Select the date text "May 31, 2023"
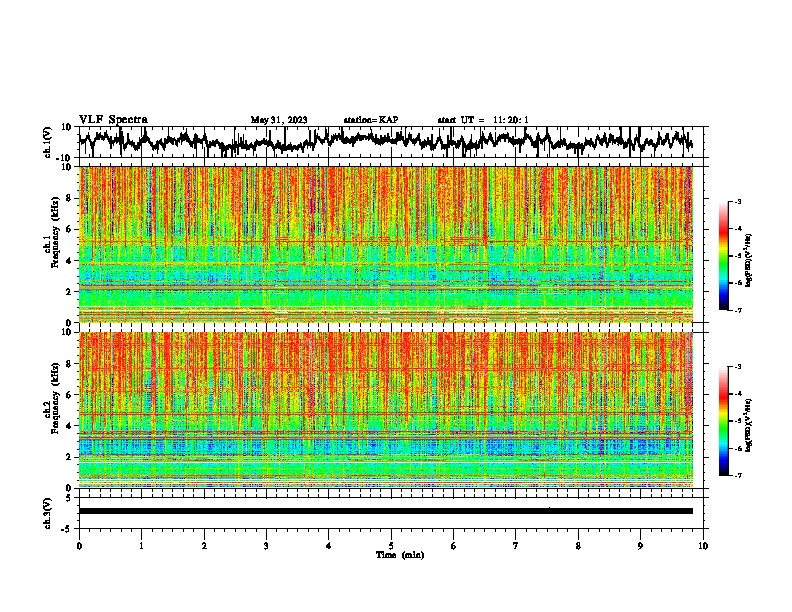792x612 pixels. click(x=279, y=120)
